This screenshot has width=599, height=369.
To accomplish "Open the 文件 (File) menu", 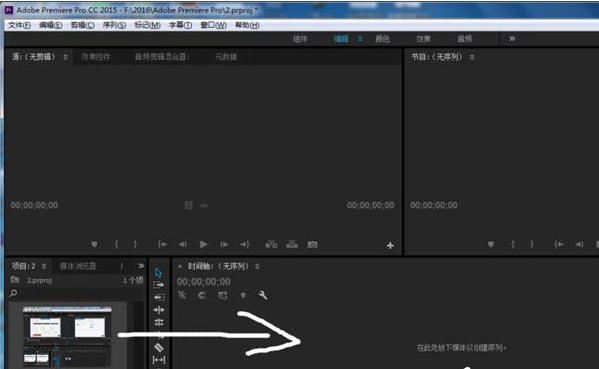I will 19,25.
